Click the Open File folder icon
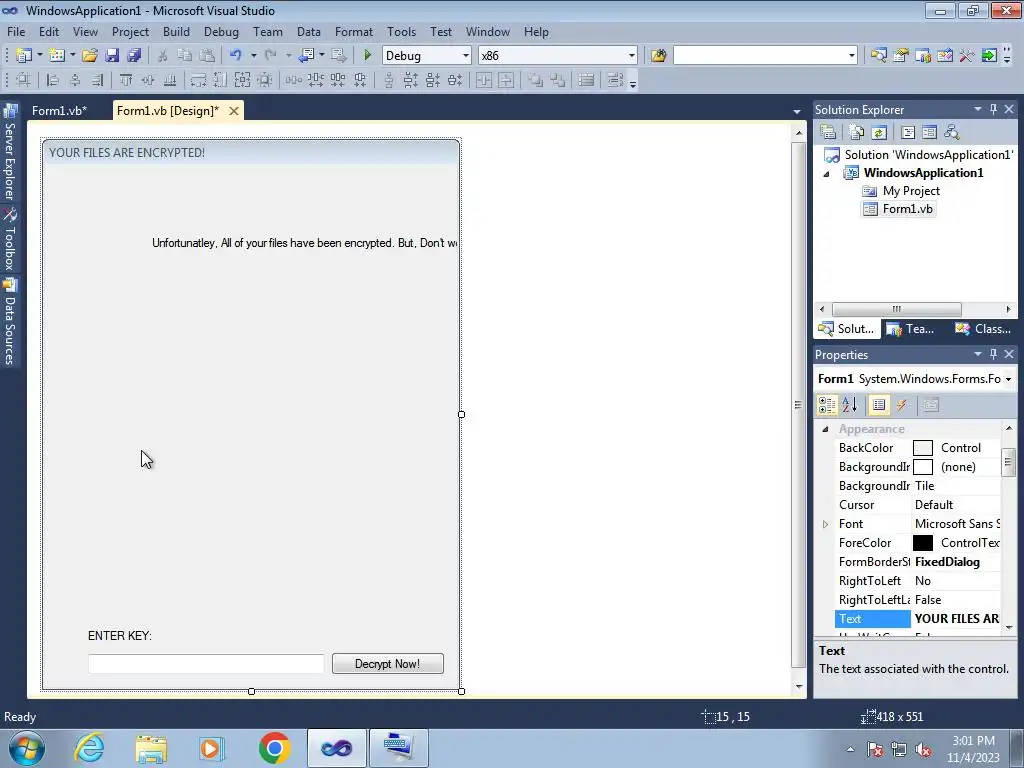 89,56
